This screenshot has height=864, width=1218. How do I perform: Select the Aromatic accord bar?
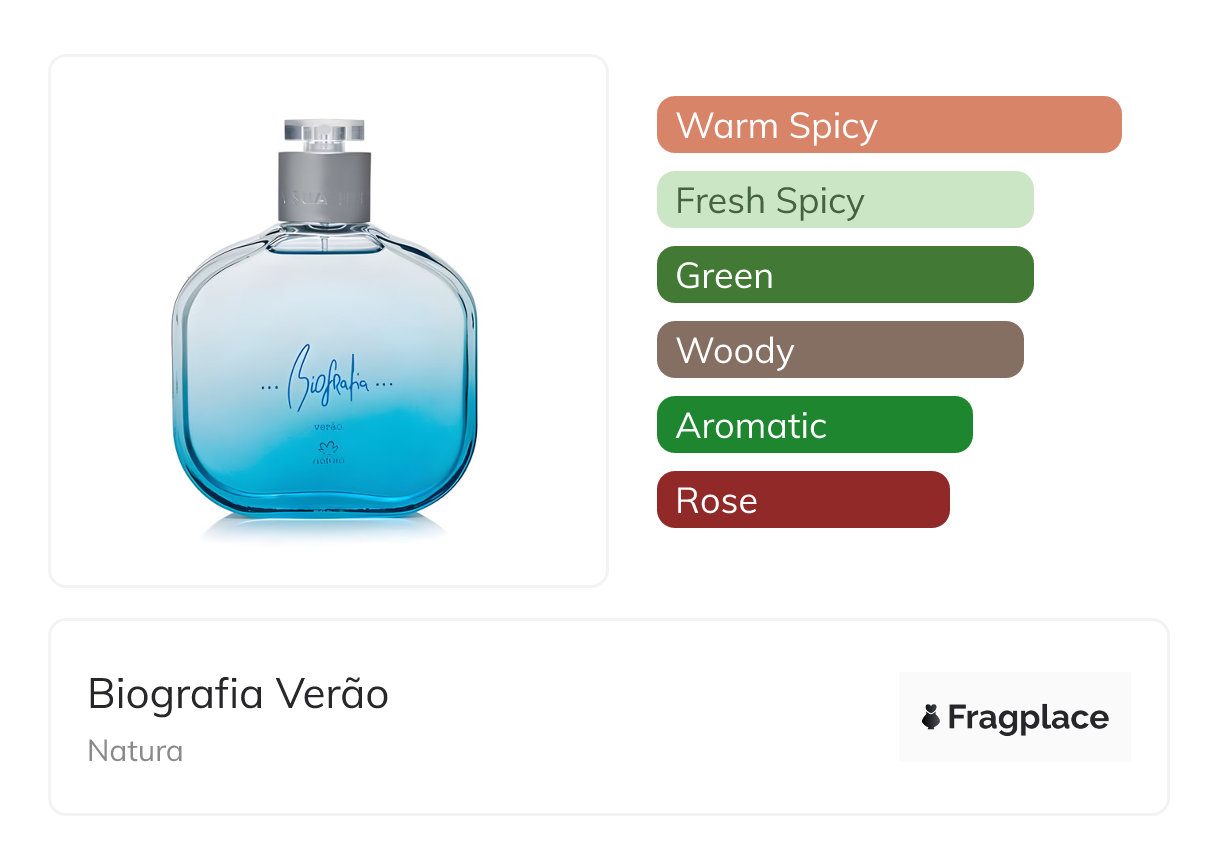click(x=814, y=425)
